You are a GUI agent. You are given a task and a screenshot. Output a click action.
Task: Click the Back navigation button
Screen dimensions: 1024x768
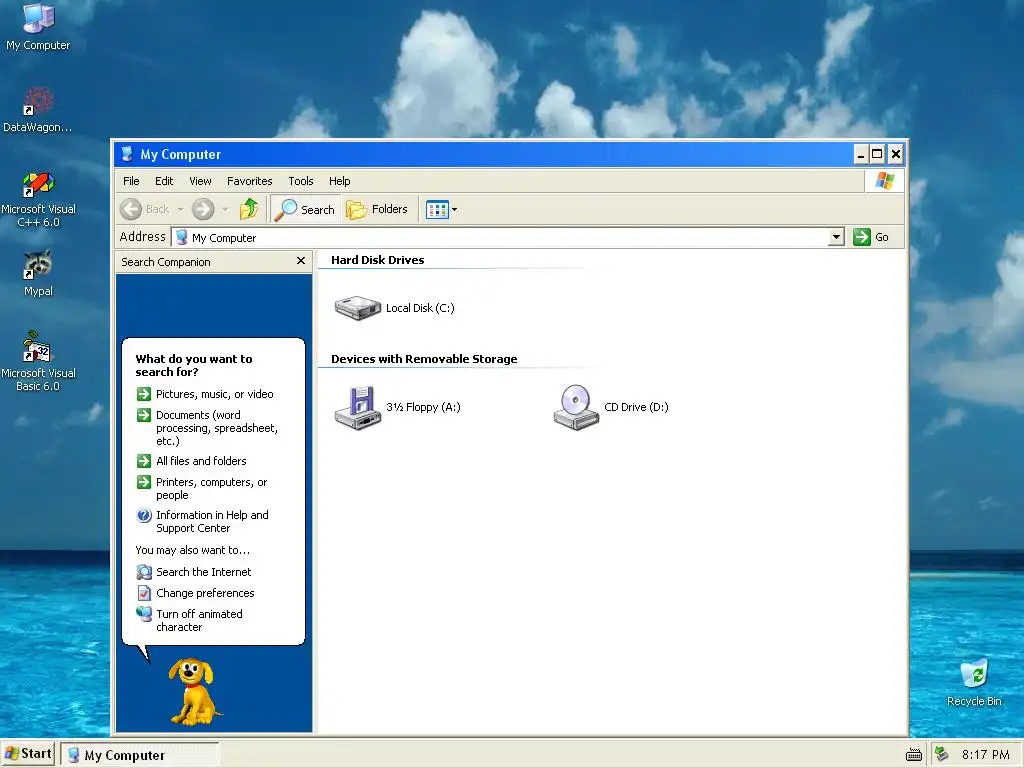(146, 209)
